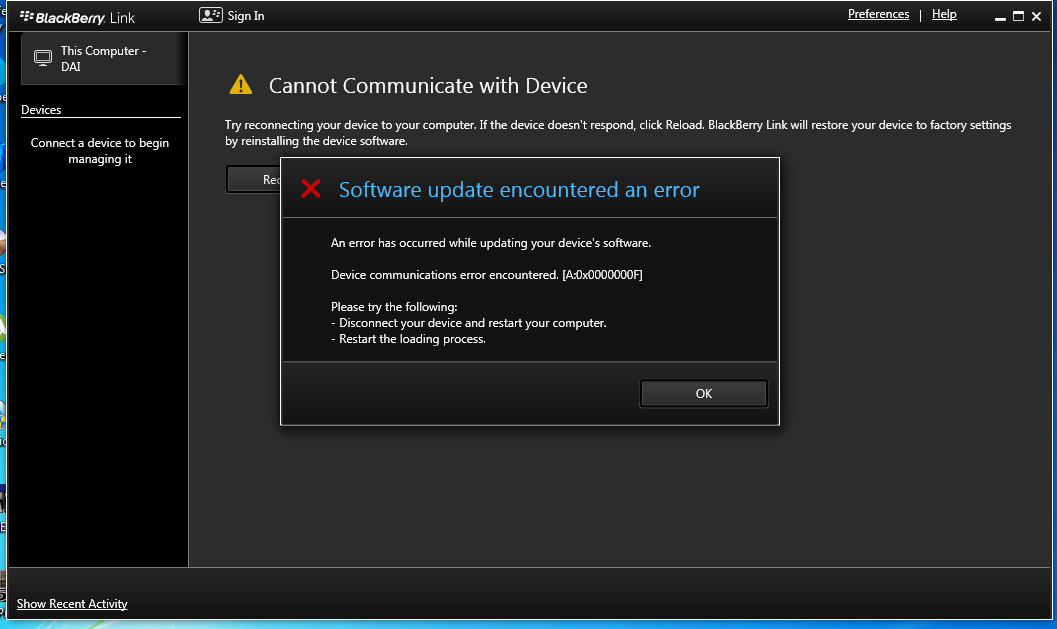Screen dimensions: 1057x629
Task: Click 'Connect a device to begin managing it' text
Action: tap(100, 151)
